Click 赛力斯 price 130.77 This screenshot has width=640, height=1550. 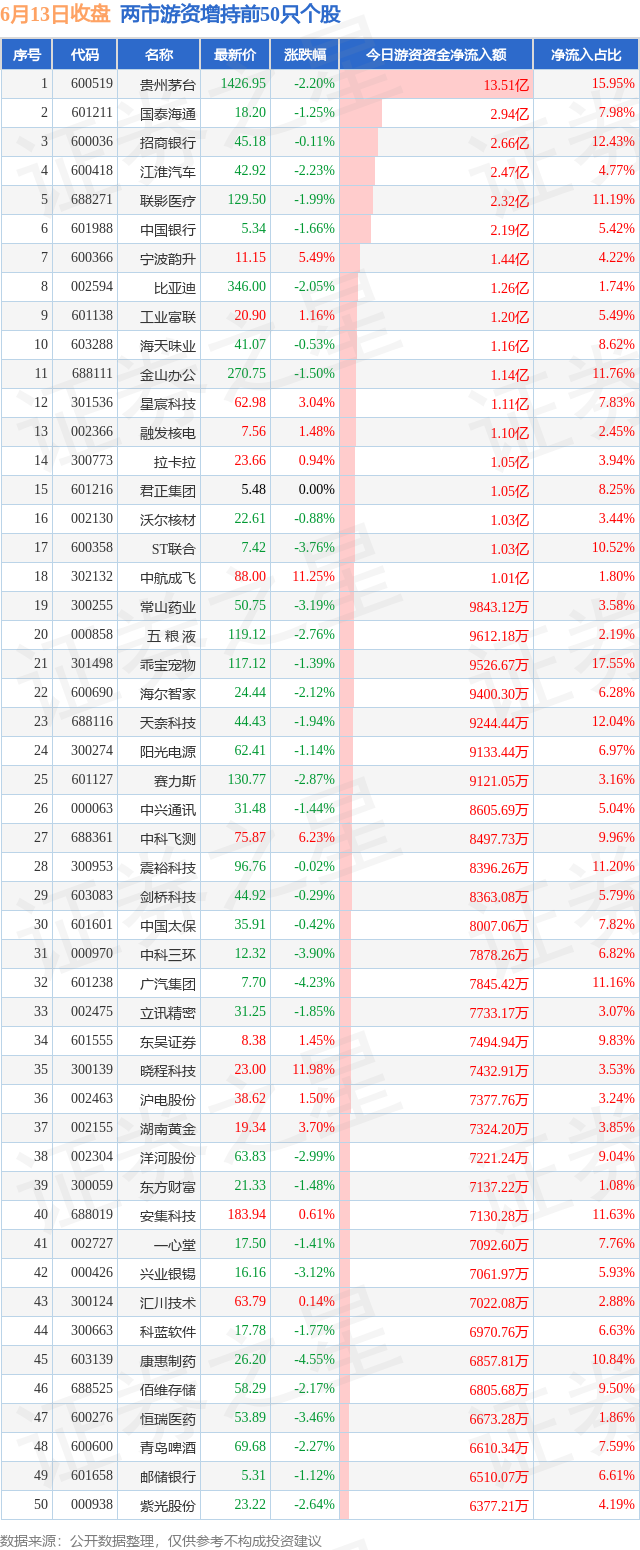247,780
